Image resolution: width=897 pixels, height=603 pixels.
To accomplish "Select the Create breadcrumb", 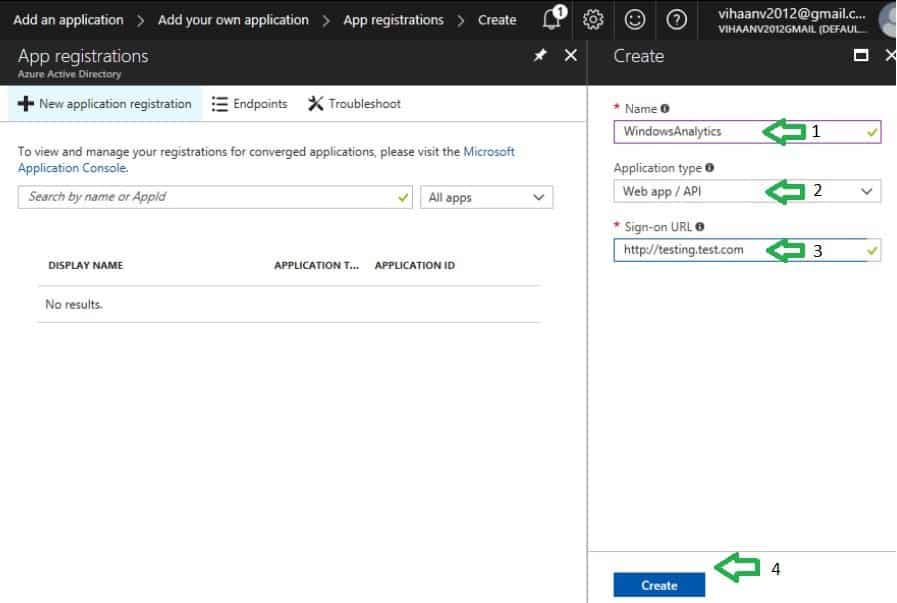I will 497,19.
